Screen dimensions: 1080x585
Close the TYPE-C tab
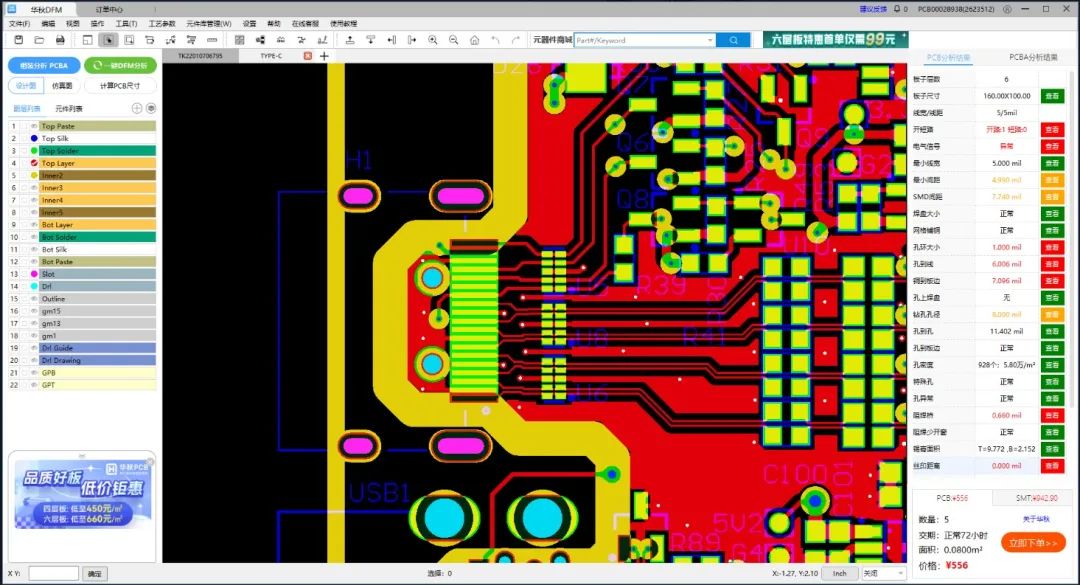[x=307, y=56]
